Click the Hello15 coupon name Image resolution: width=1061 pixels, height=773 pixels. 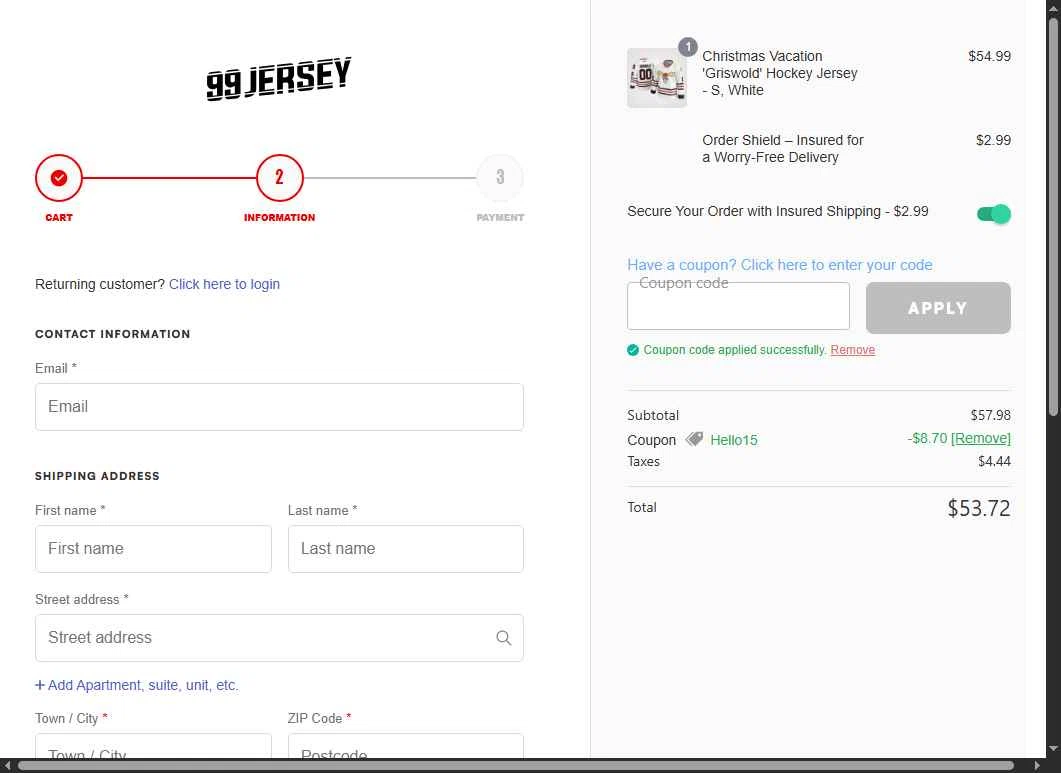coord(733,440)
